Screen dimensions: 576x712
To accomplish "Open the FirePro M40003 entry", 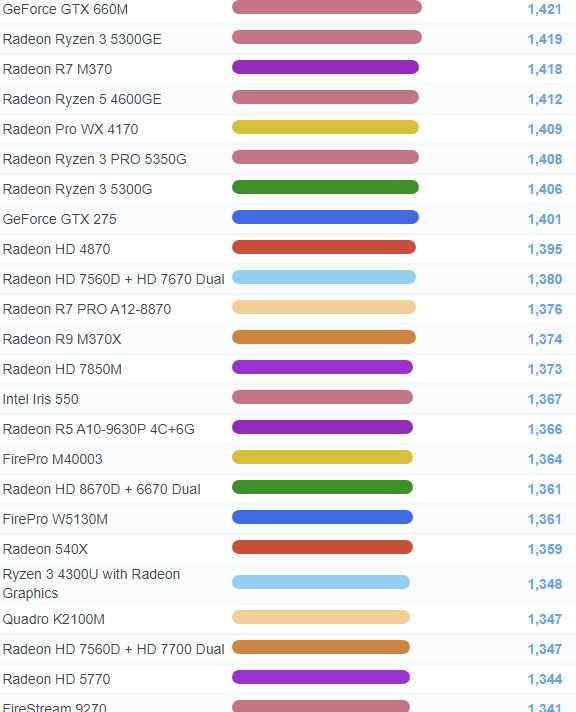I will (x=53, y=459).
